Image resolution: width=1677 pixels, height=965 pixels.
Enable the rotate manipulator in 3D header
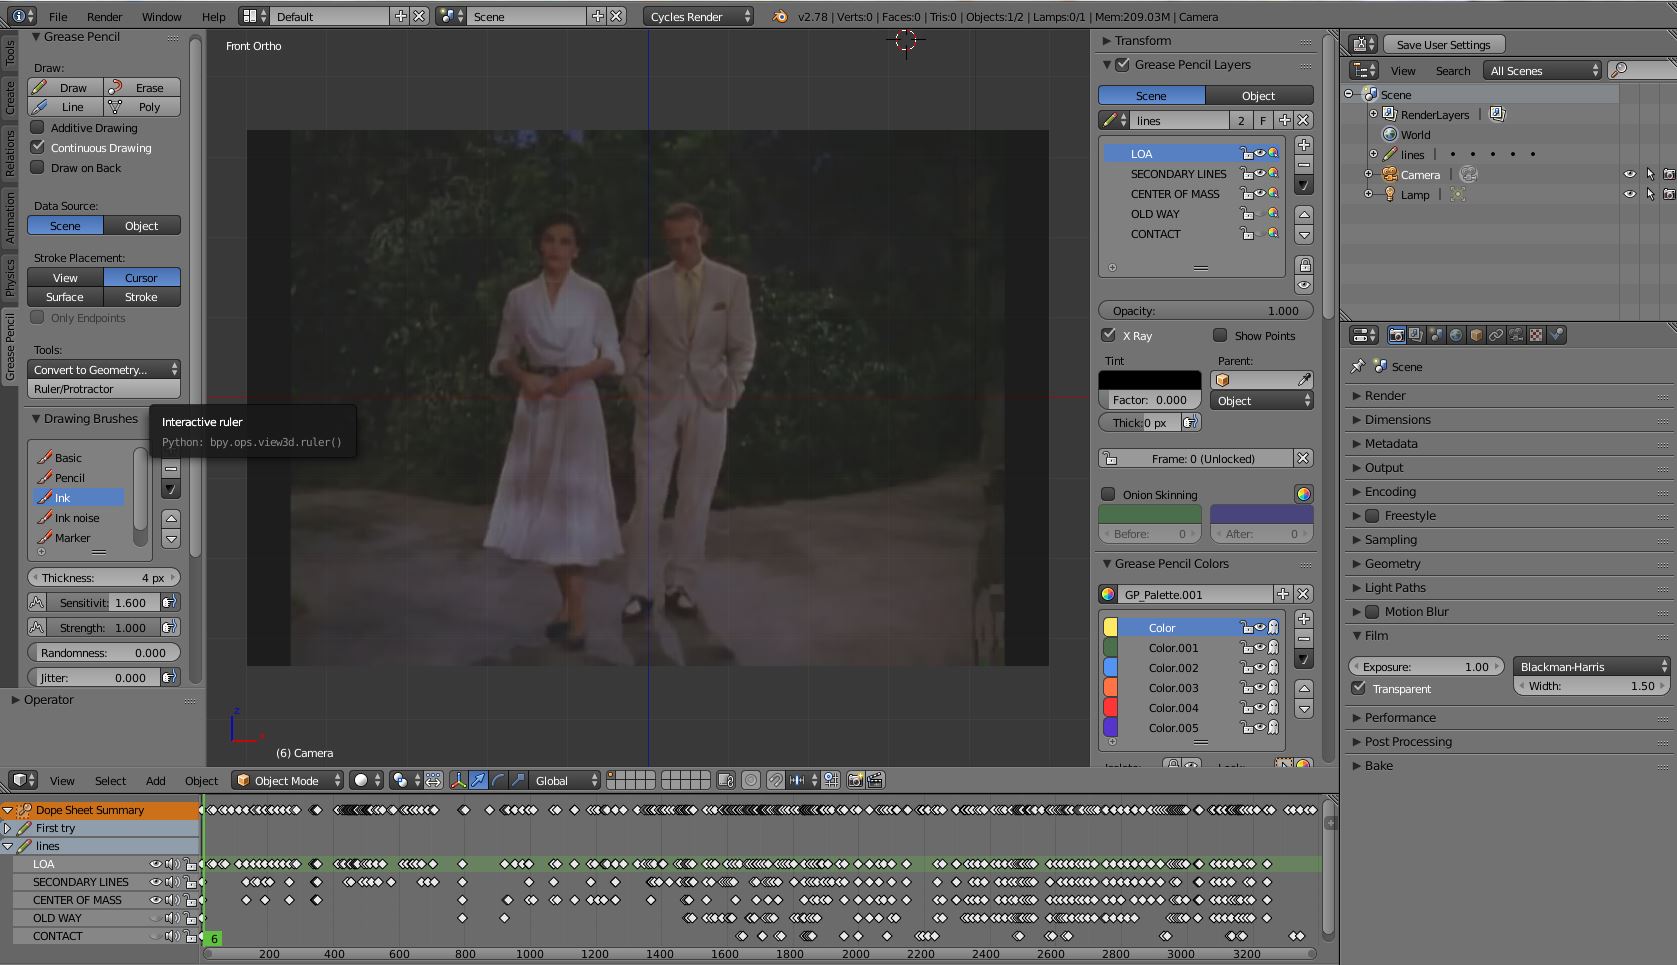498,780
